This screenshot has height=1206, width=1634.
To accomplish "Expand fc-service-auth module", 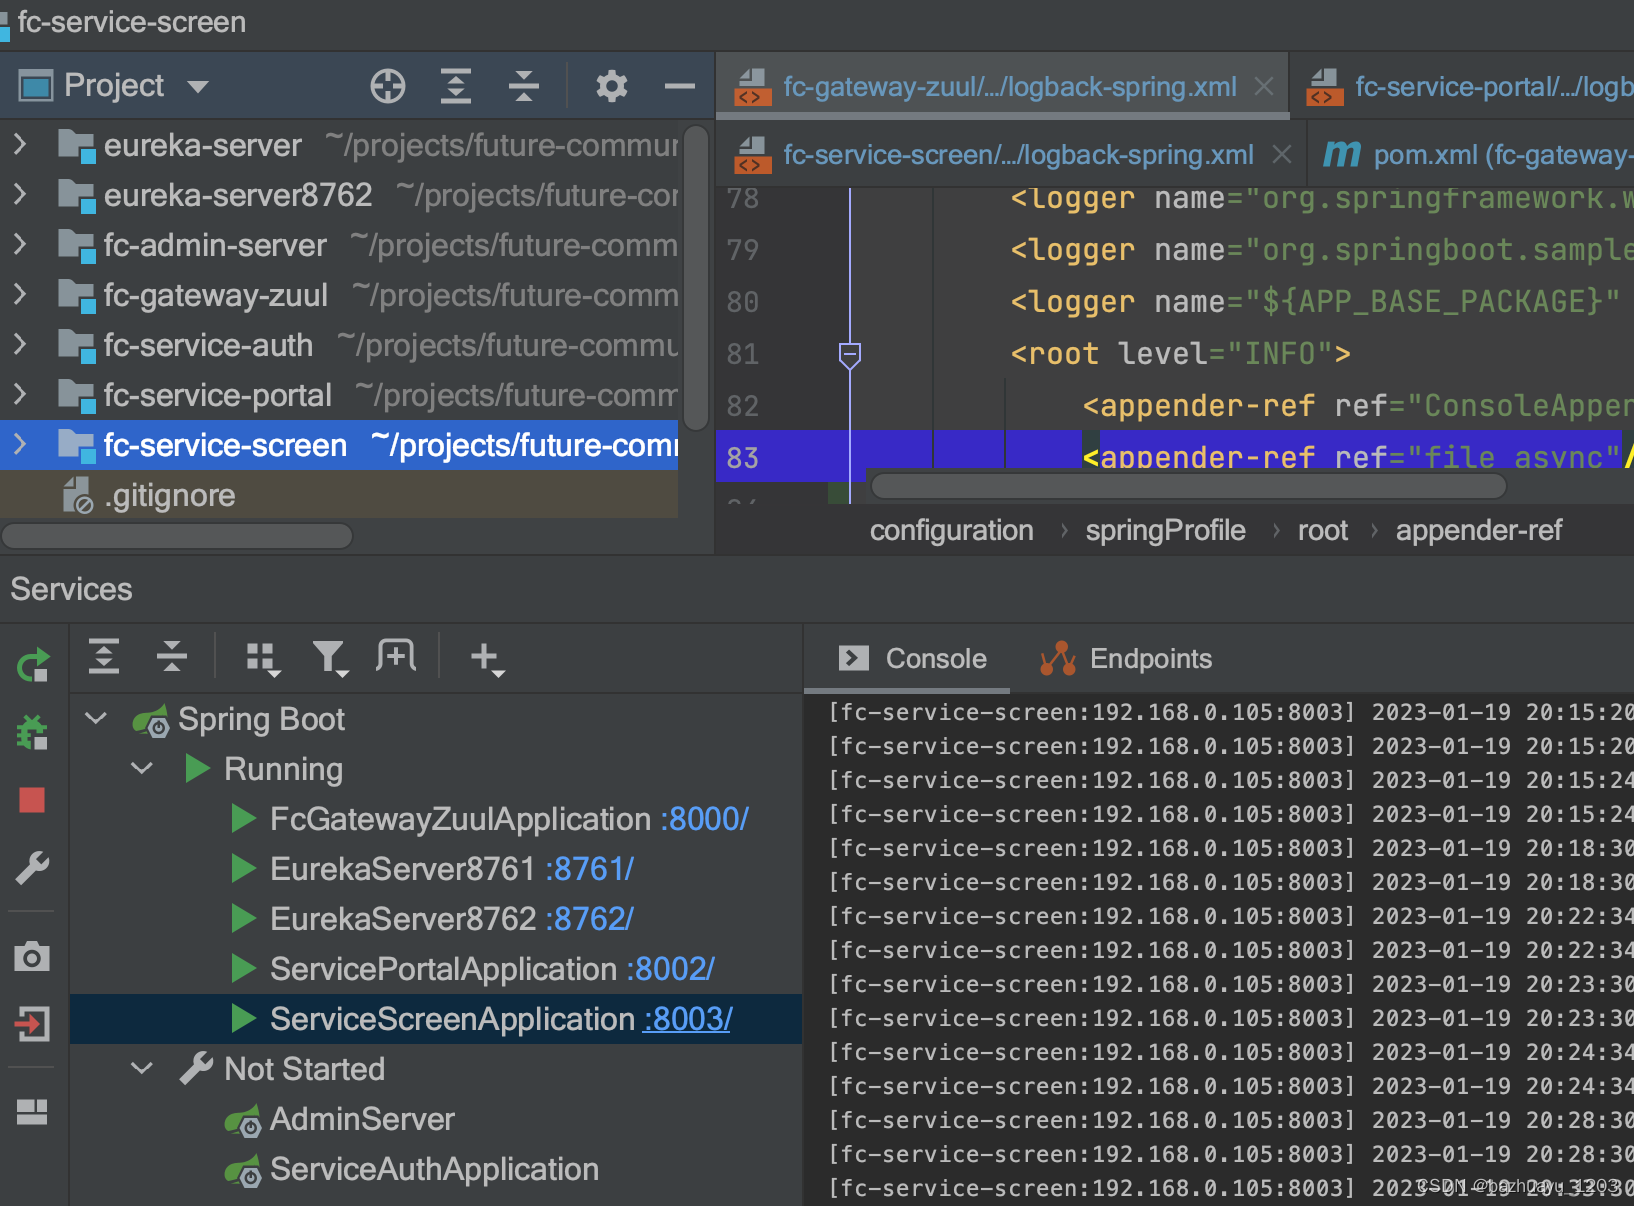I will [20, 345].
